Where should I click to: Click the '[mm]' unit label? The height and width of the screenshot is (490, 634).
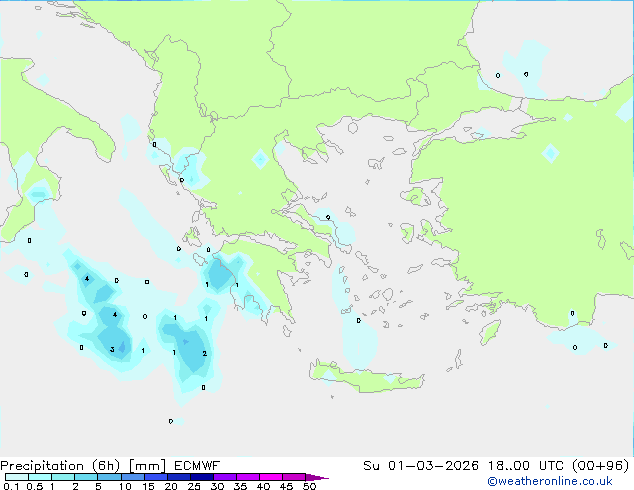(147, 466)
